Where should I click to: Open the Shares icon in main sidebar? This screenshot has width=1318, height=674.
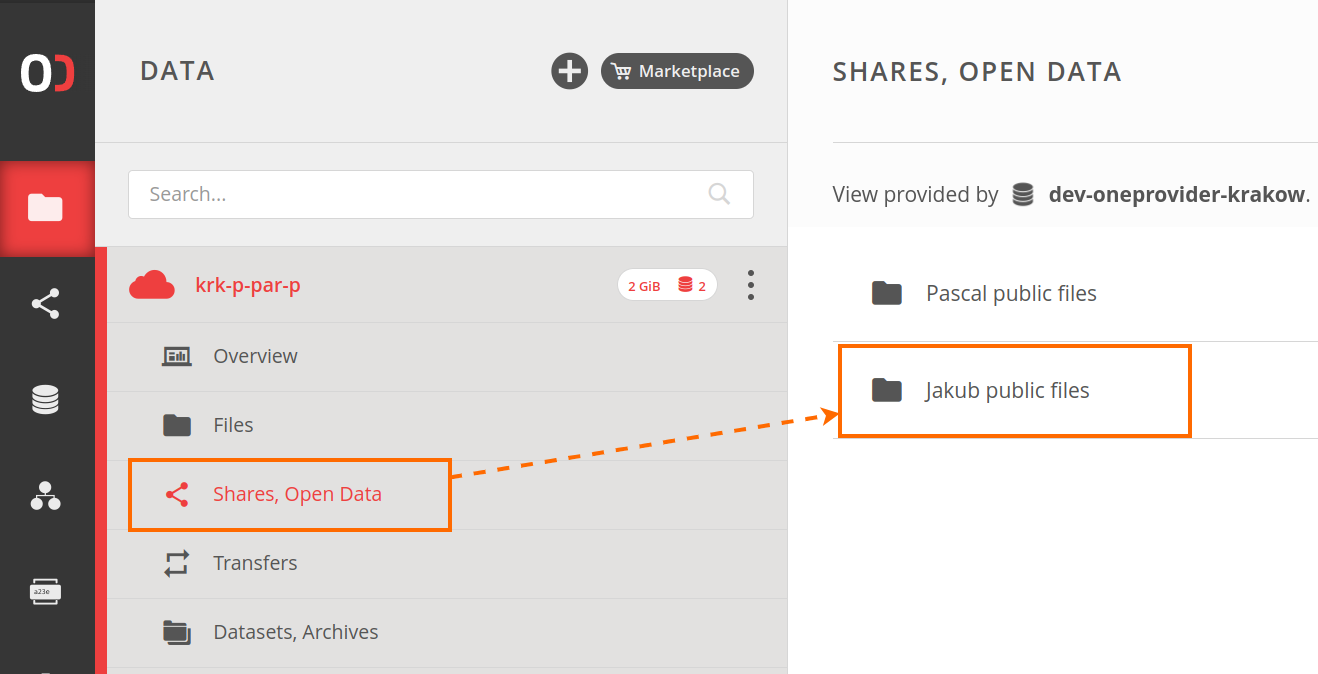coord(46,304)
